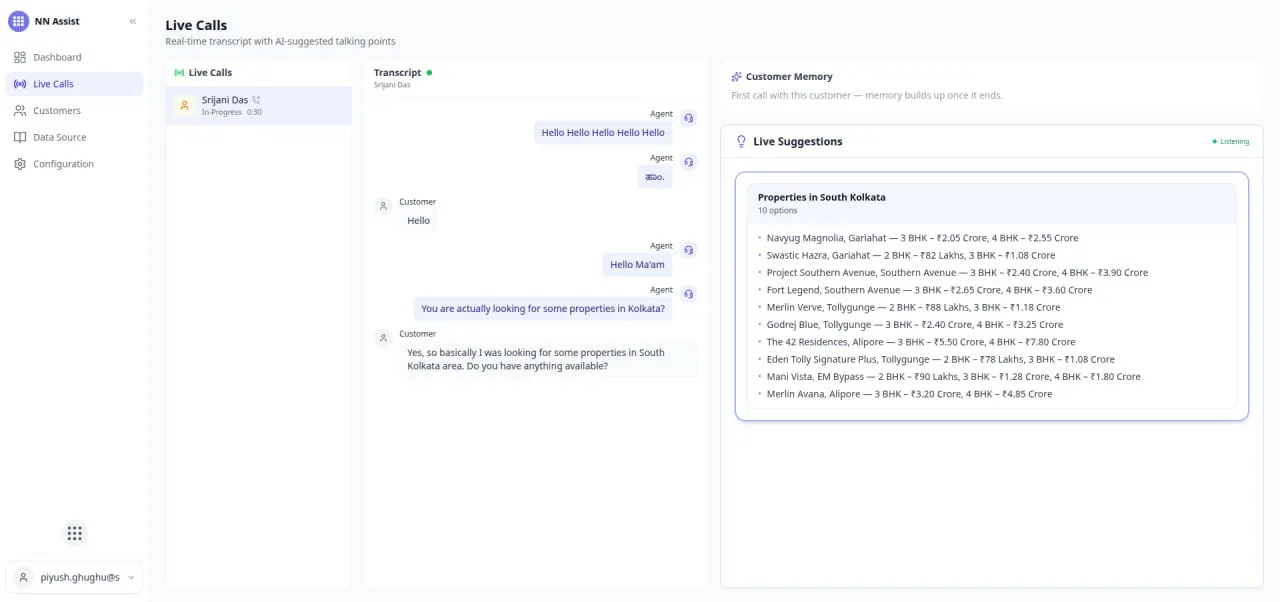Image resolution: width=1280 pixels, height=602 pixels.
Task: Select Merlin Avana, Alipore listing
Action: pos(909,394)
